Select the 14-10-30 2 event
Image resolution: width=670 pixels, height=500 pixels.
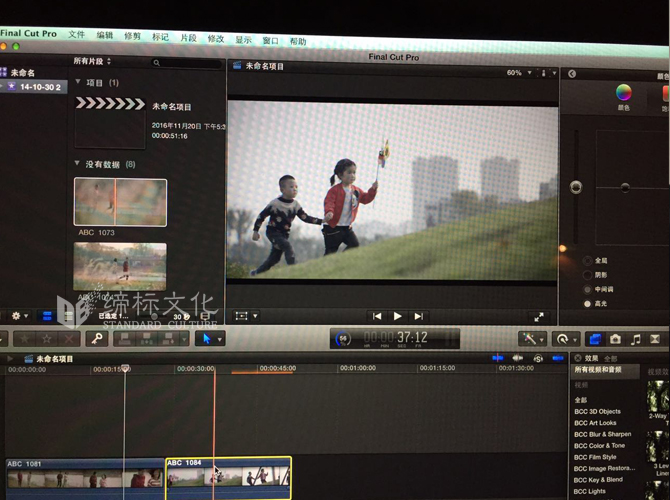click(34, 87)
